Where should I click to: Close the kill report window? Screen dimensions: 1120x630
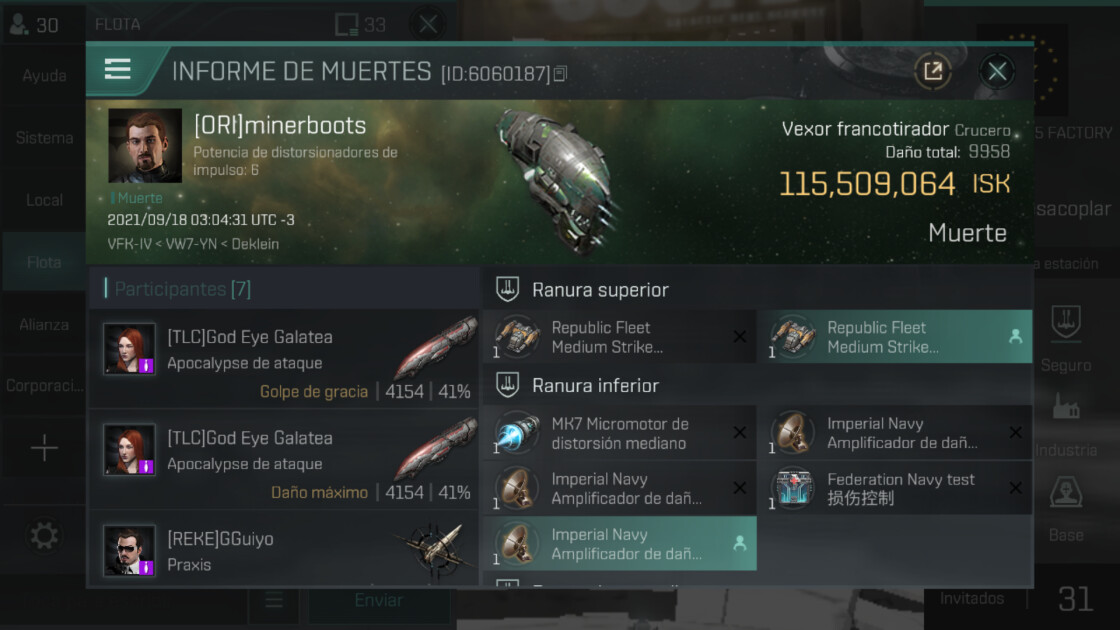[x=997, y=71]
